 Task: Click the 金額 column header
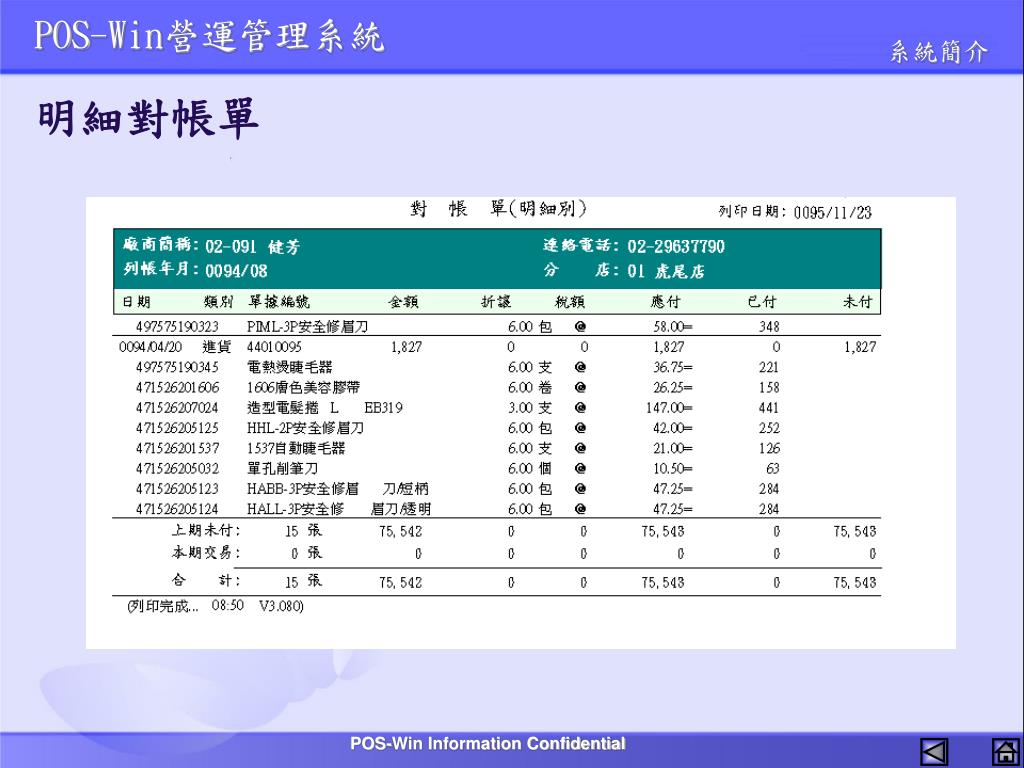(403, 302)
